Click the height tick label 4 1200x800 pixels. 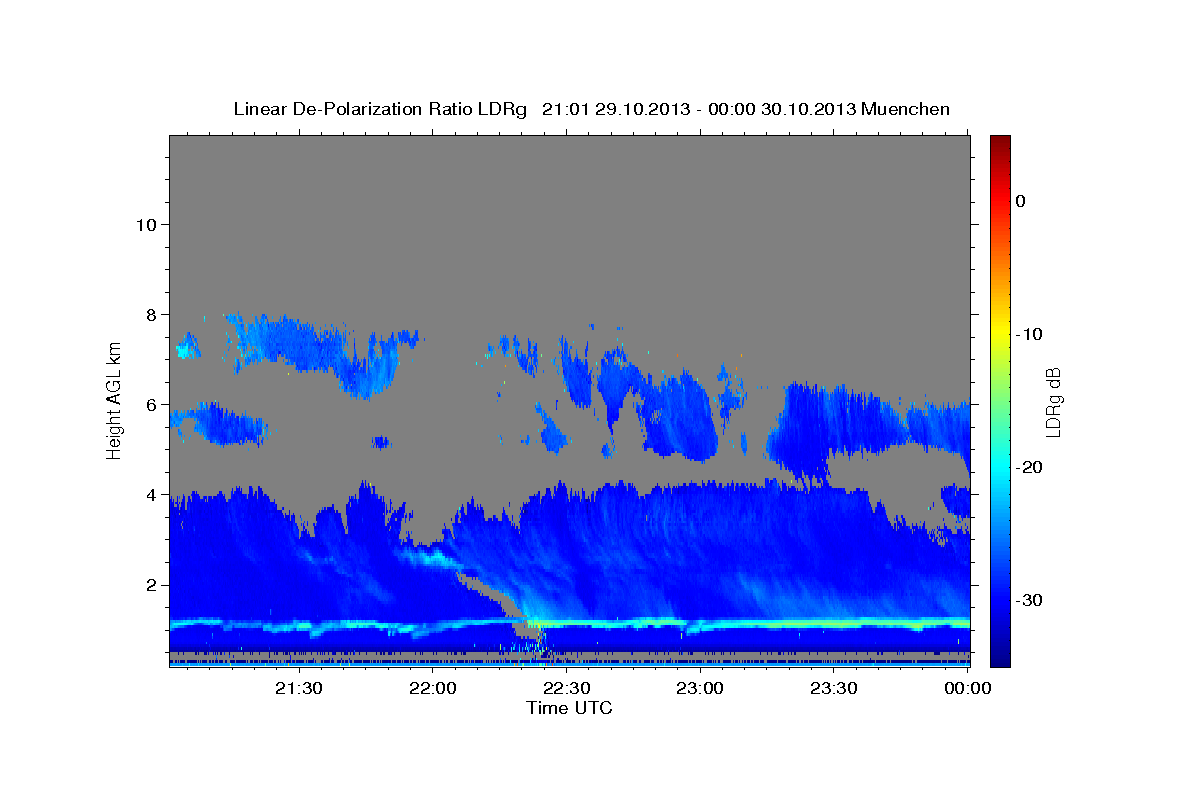(150, 495)
